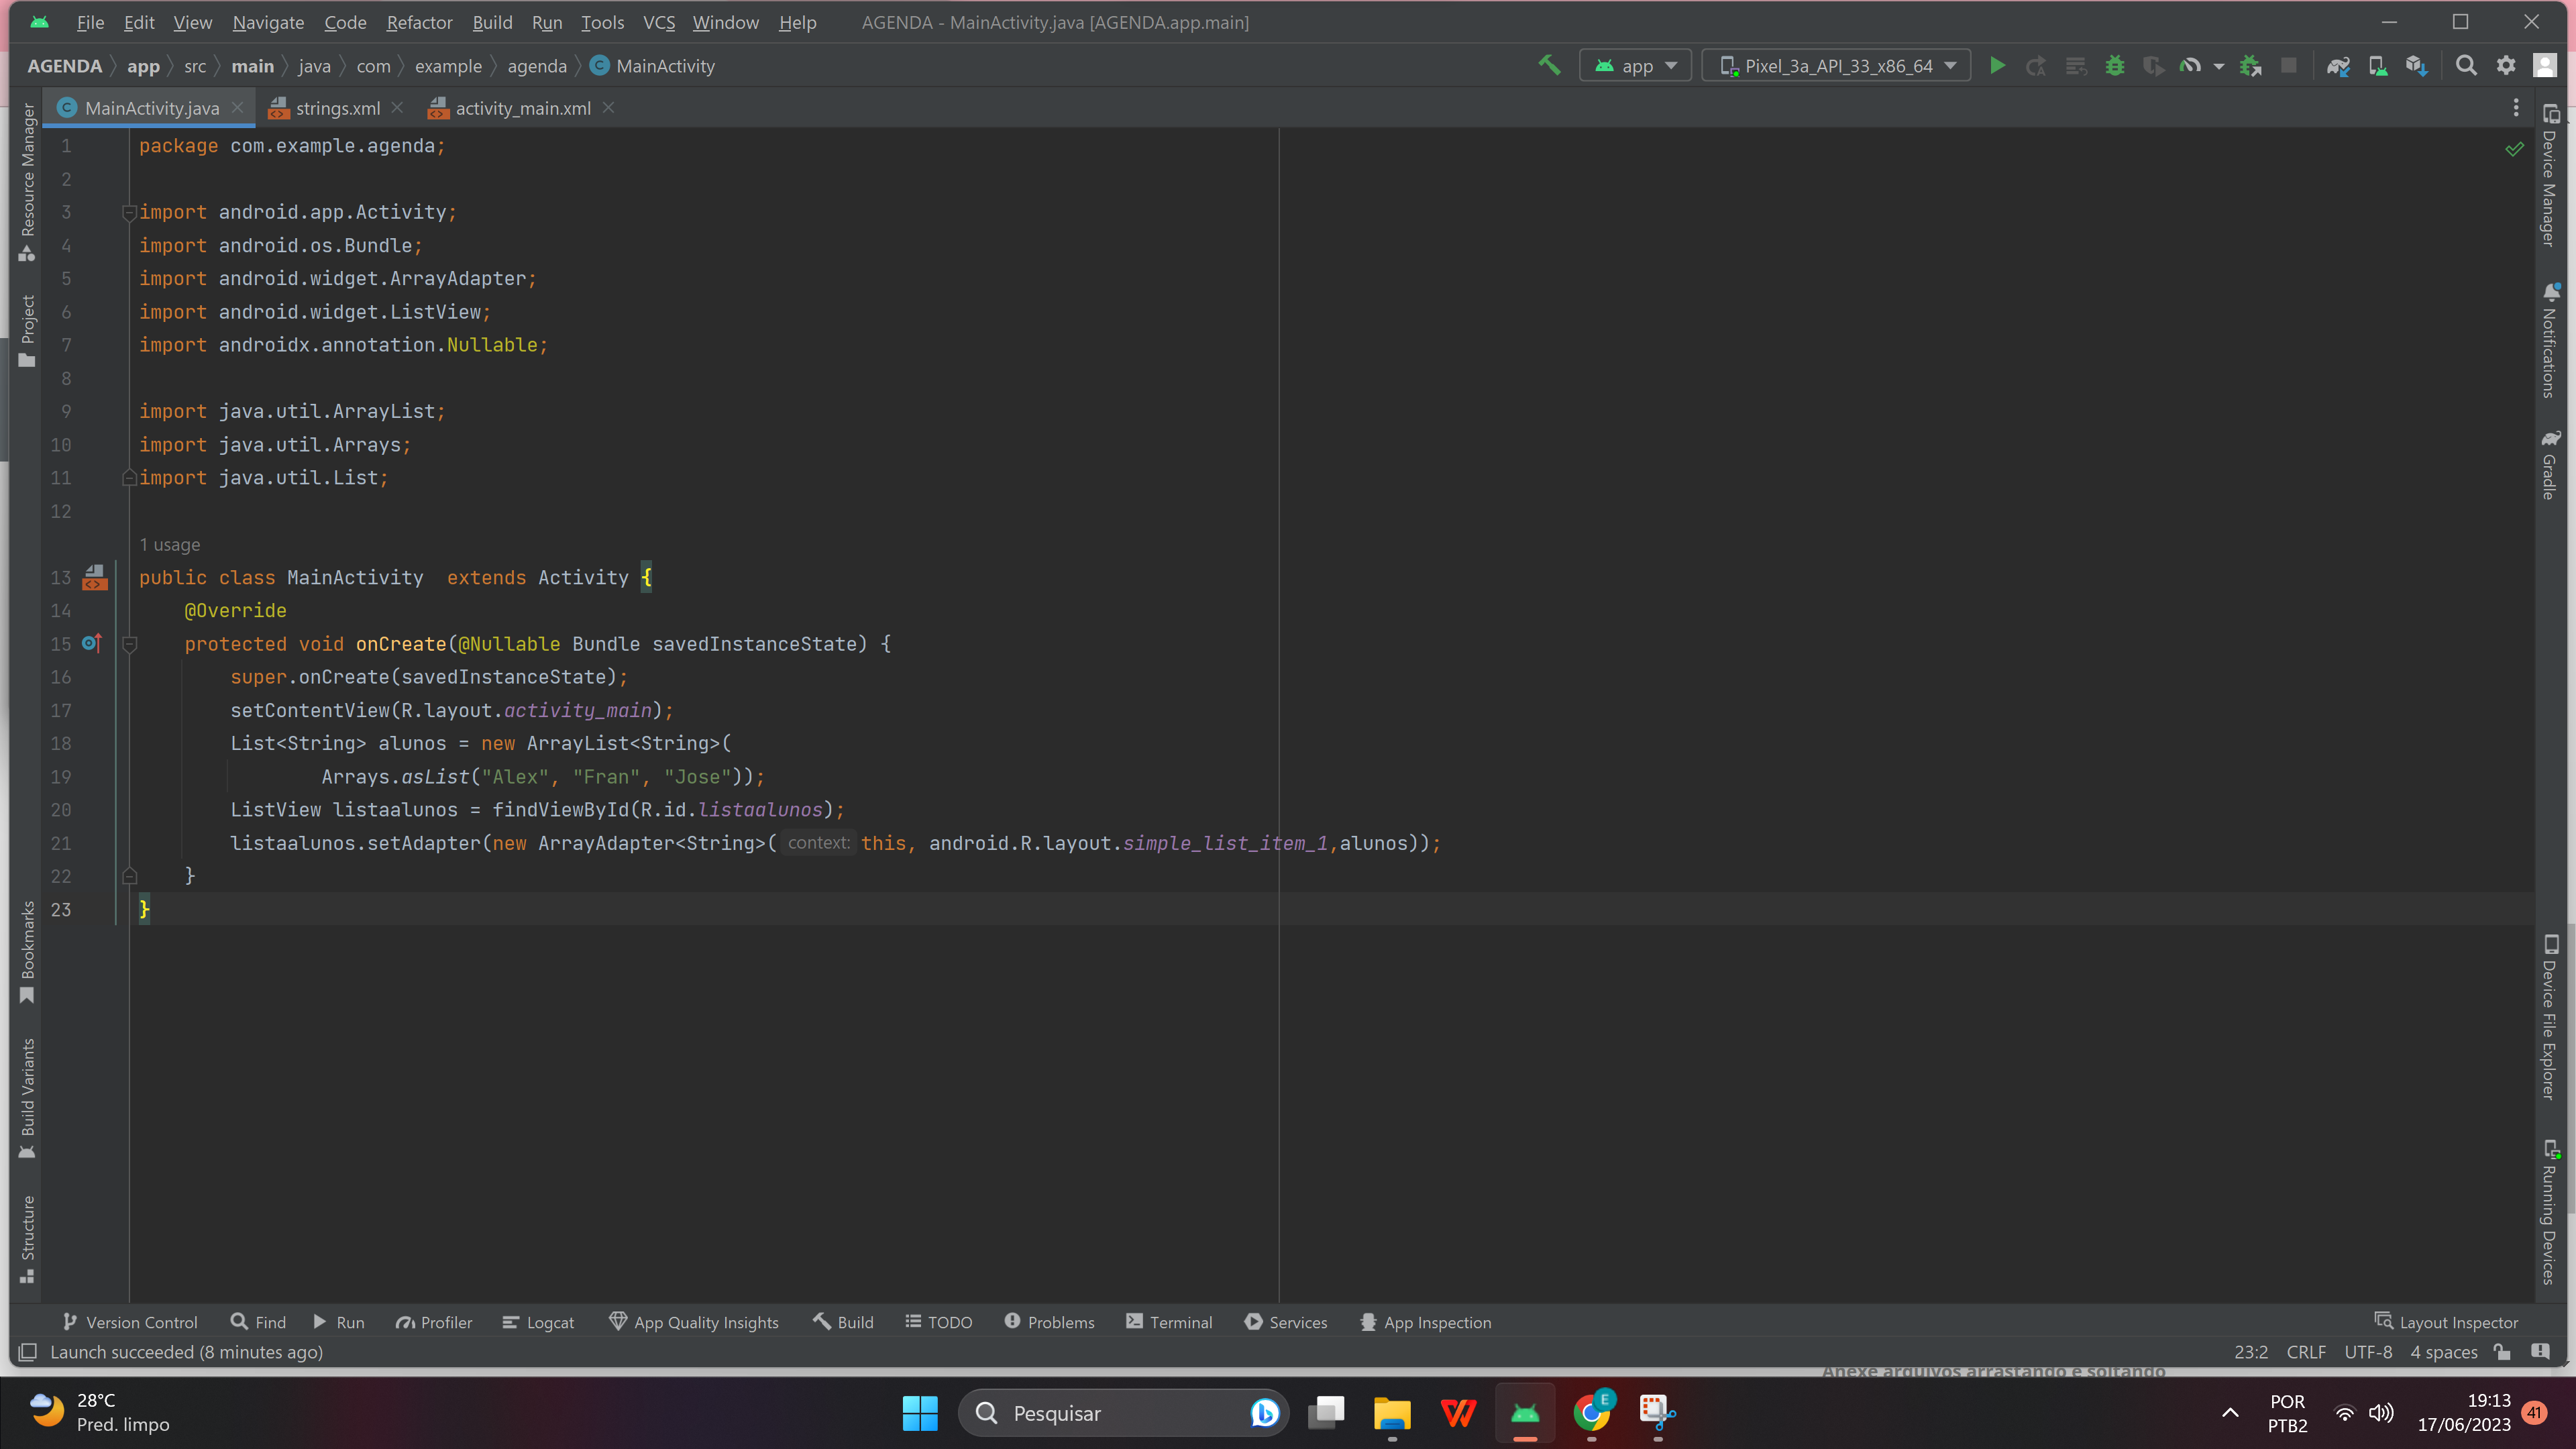Open the SDK Manager cube icon
Viewport: 2576px width, 1449px height.
tap(2417, 66)
